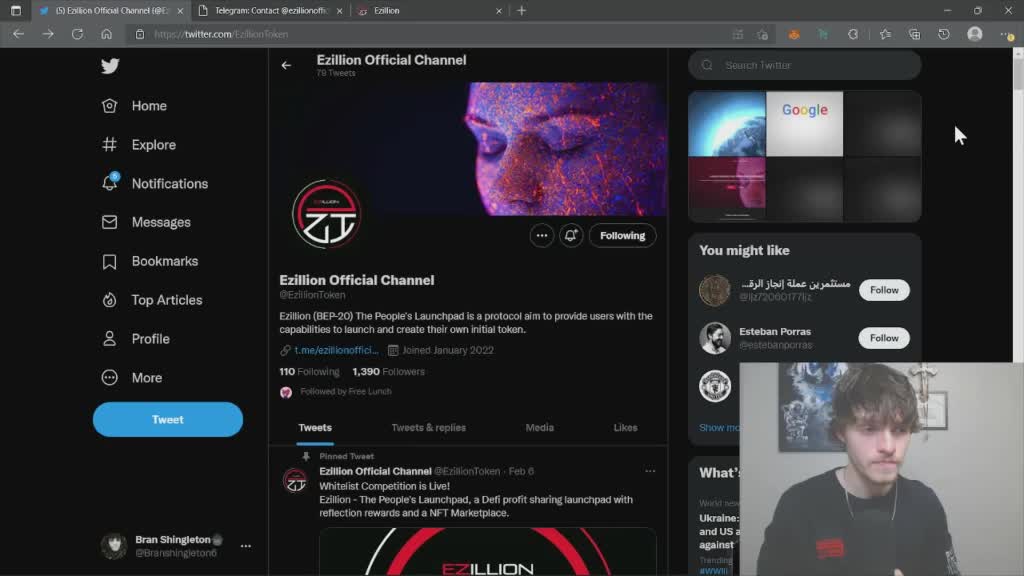This screenshot has width=1024, height=576.
Task: Open the Ezillion banner image
Action: point(468,148)
